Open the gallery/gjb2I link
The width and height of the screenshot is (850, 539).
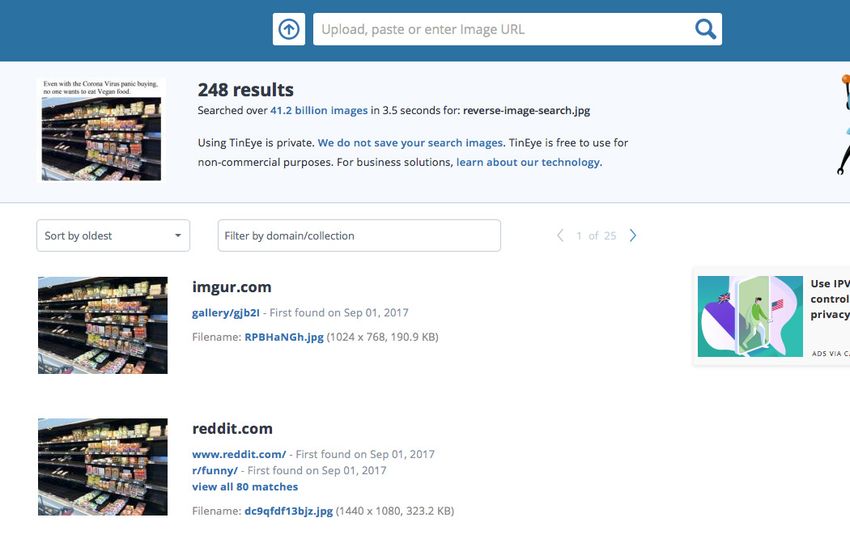tap(226, 313)
